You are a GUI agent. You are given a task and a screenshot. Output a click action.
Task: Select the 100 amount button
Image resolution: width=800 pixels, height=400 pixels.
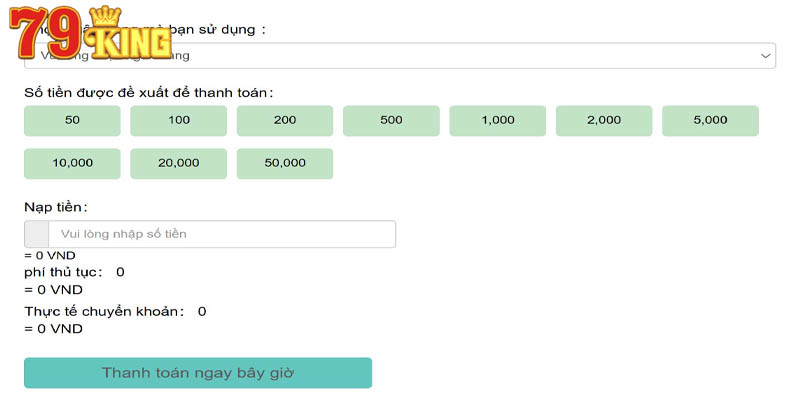[179, 120]
